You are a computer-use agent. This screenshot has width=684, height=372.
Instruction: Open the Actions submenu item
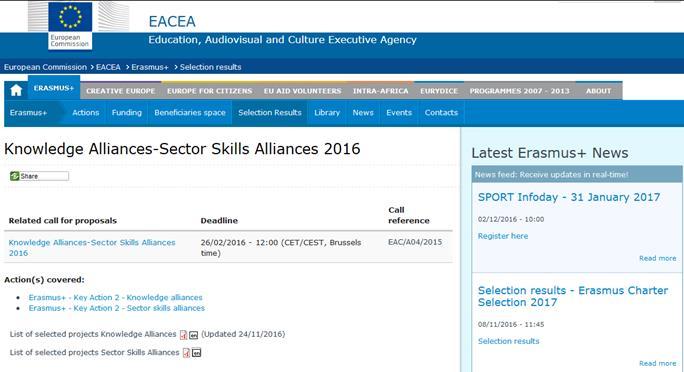click(86, 113)
